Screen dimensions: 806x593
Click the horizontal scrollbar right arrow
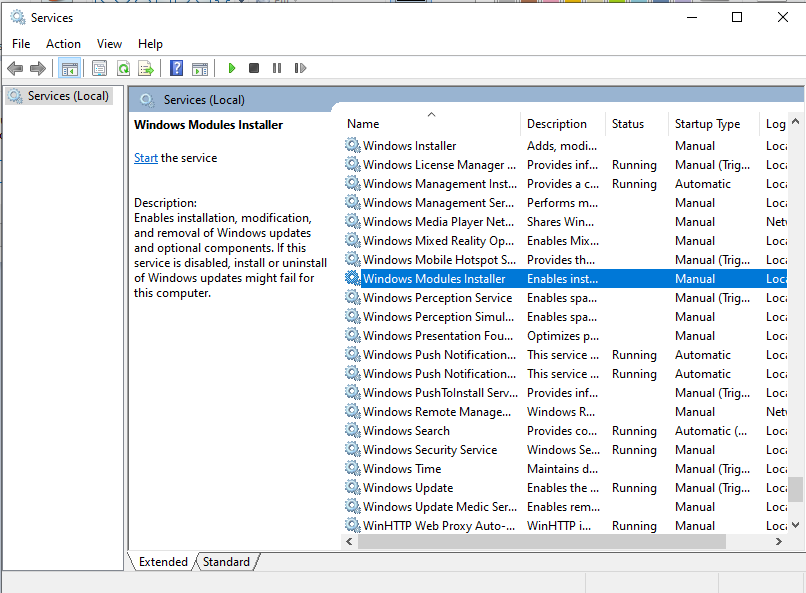click(779, 541)
